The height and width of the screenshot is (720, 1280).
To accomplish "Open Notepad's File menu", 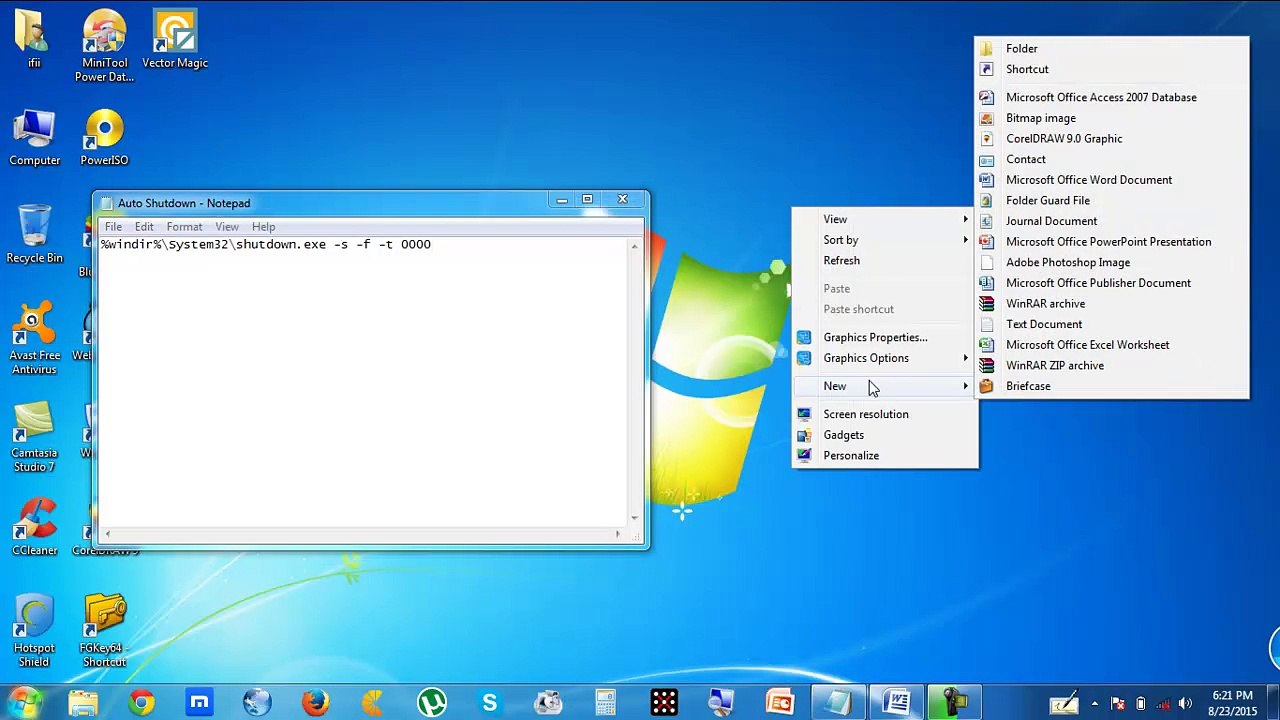I will (113, 227).
